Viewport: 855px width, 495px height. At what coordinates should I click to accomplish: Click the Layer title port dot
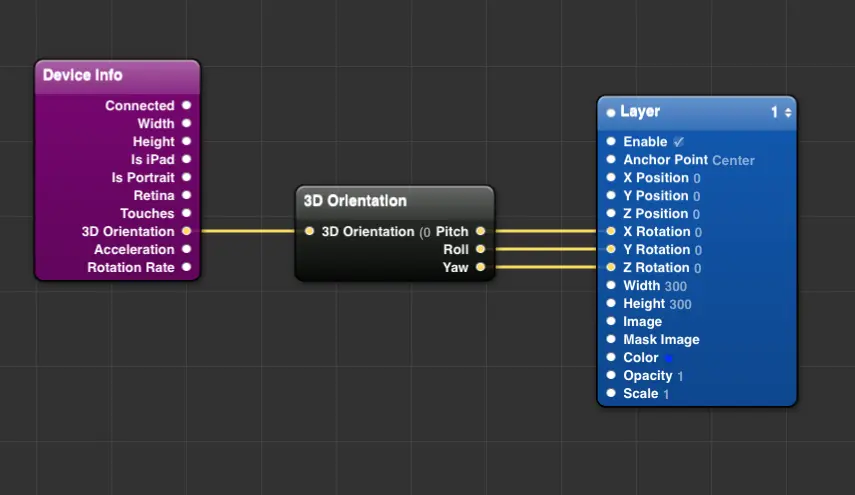point(611,113)
